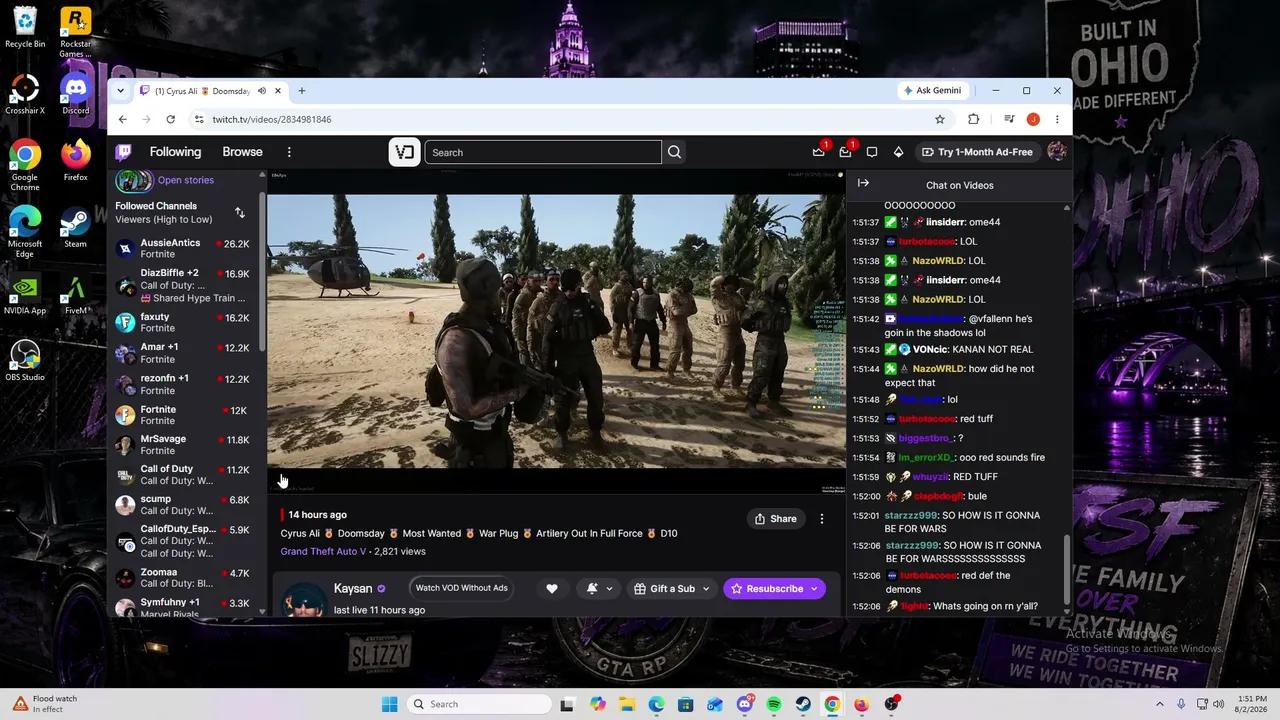This screenshot has width=1280, height=720.
Task: Click the Share button
Action: point(776,519)
